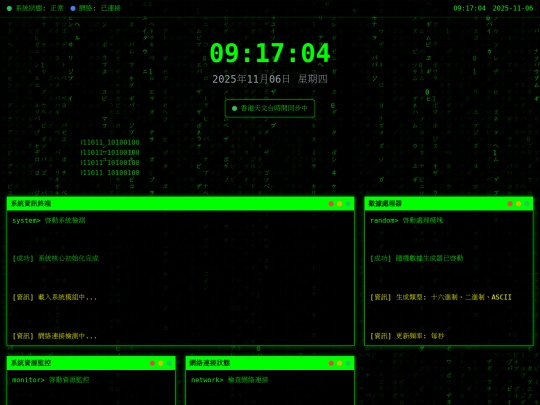The image size is (540, 405).
Task: Click the [成功] 系統核心初始化完成 line
Action: point(55,258)
